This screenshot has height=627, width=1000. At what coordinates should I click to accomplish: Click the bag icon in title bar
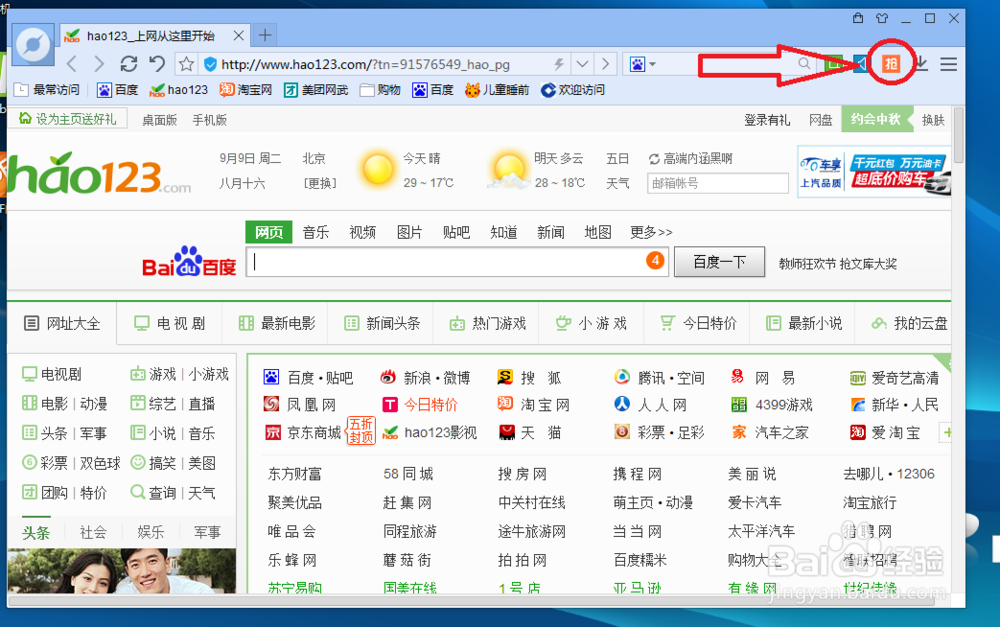[858, 18]
